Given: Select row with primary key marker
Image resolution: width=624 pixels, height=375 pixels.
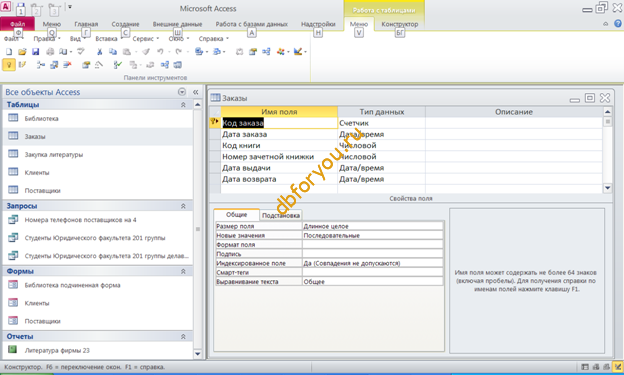Looking at the screenshot, I should tap(215, 123).
